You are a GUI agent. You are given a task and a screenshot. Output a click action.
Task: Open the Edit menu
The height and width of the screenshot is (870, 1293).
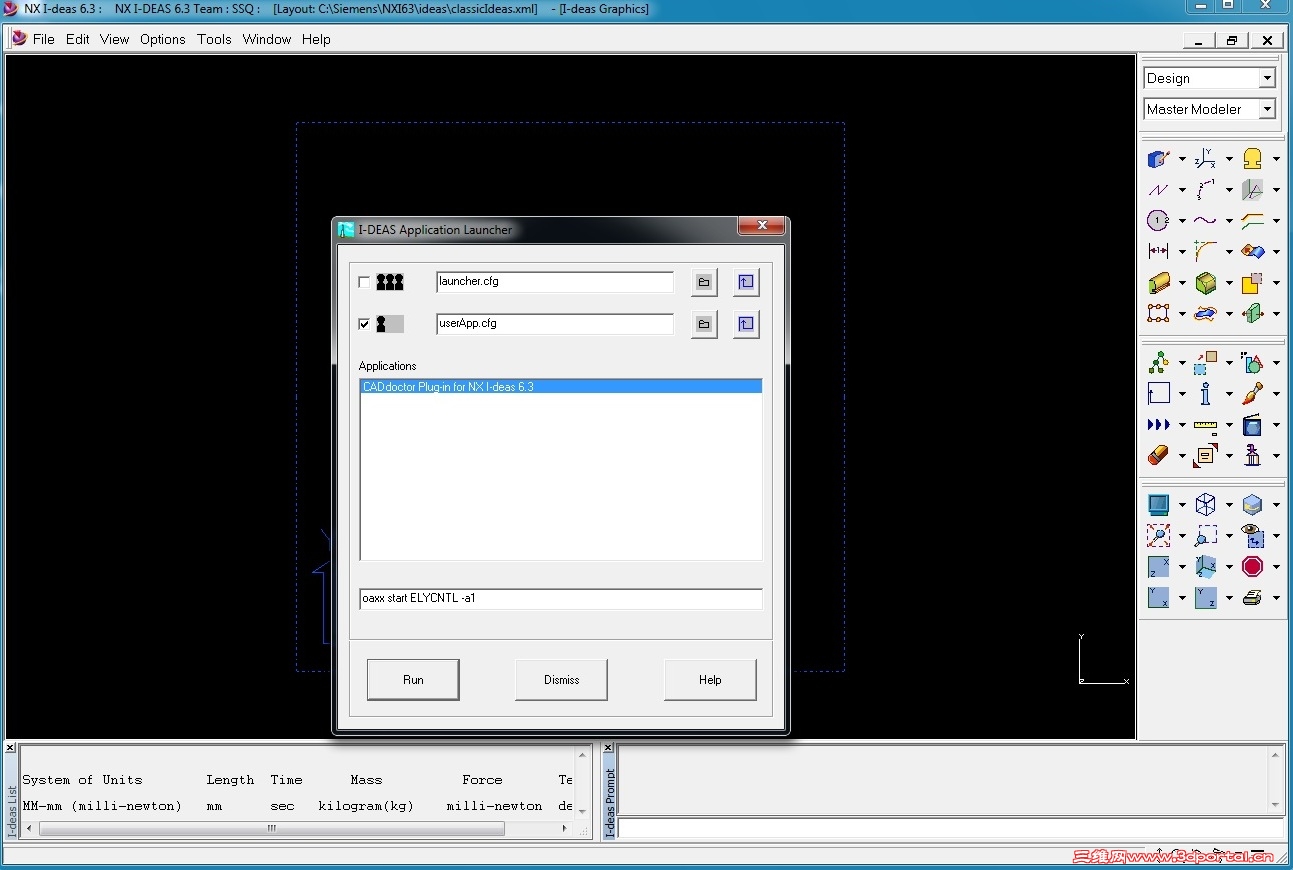click(78, 39)
